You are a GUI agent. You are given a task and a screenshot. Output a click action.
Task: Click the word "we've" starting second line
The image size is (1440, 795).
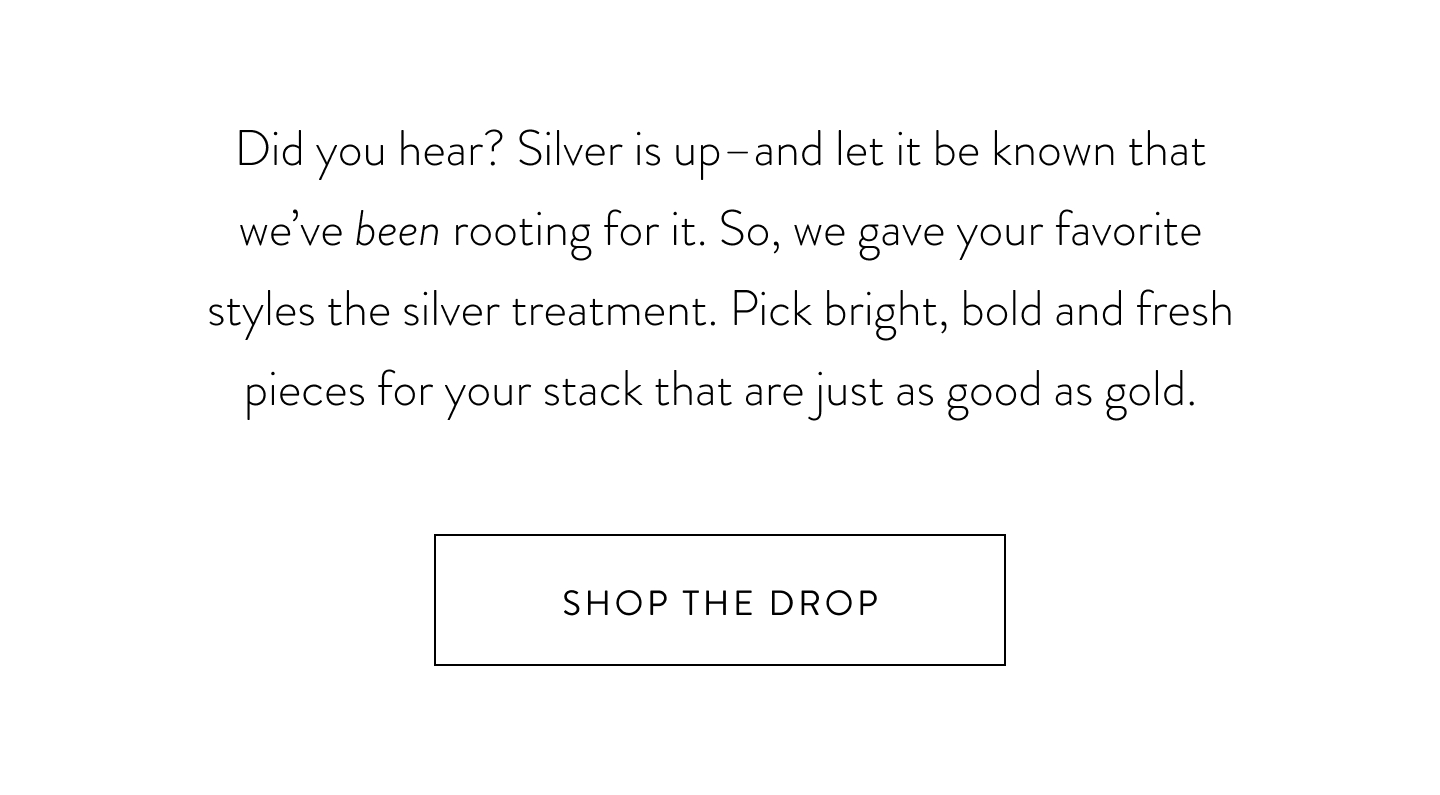291,231
